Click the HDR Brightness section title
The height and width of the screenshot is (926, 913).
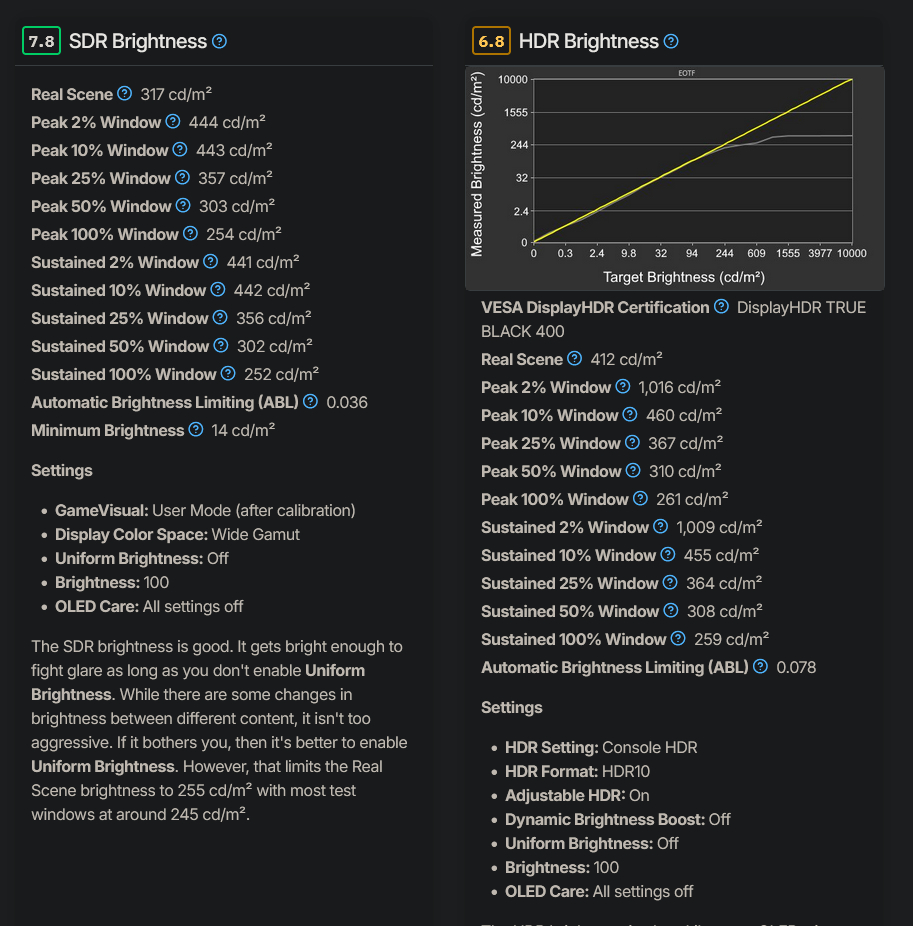click(590, 41)
